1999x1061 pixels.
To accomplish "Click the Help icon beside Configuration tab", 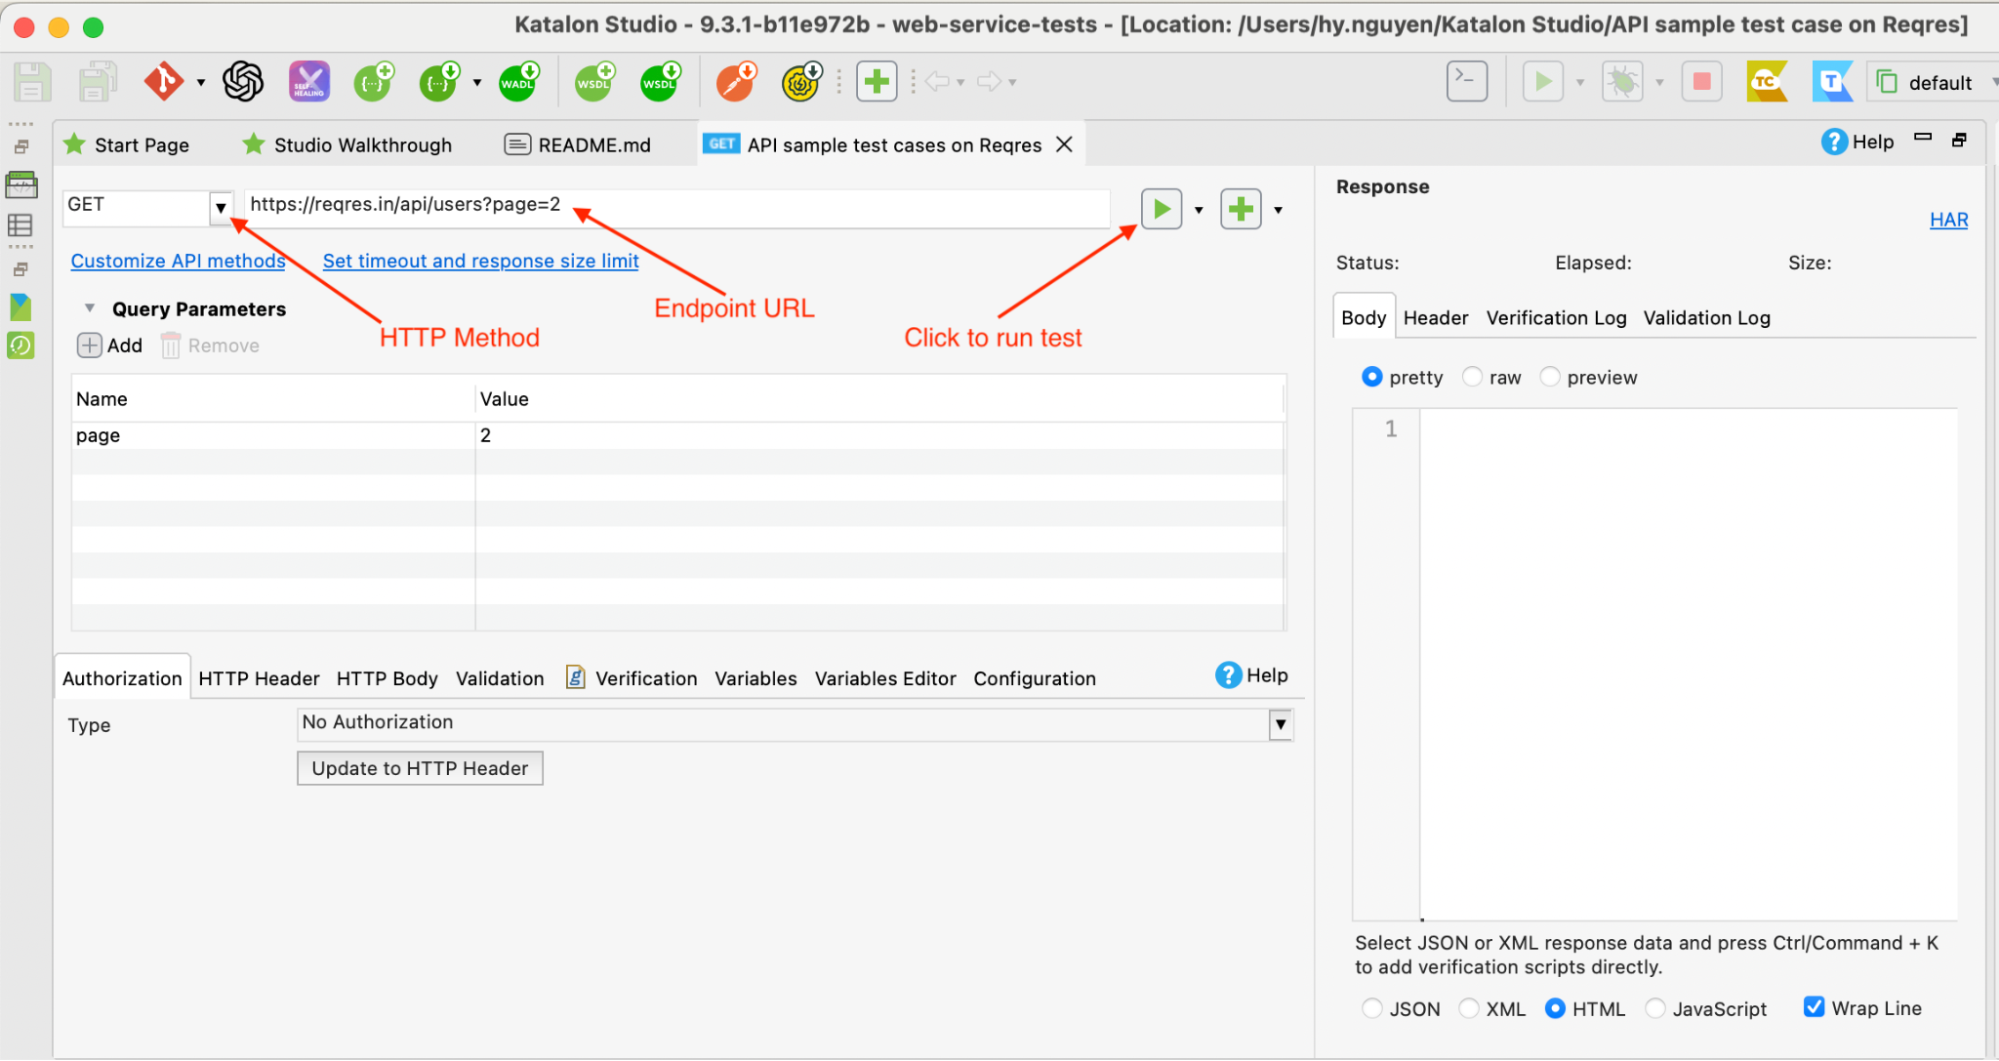I will click(1228, 675).
